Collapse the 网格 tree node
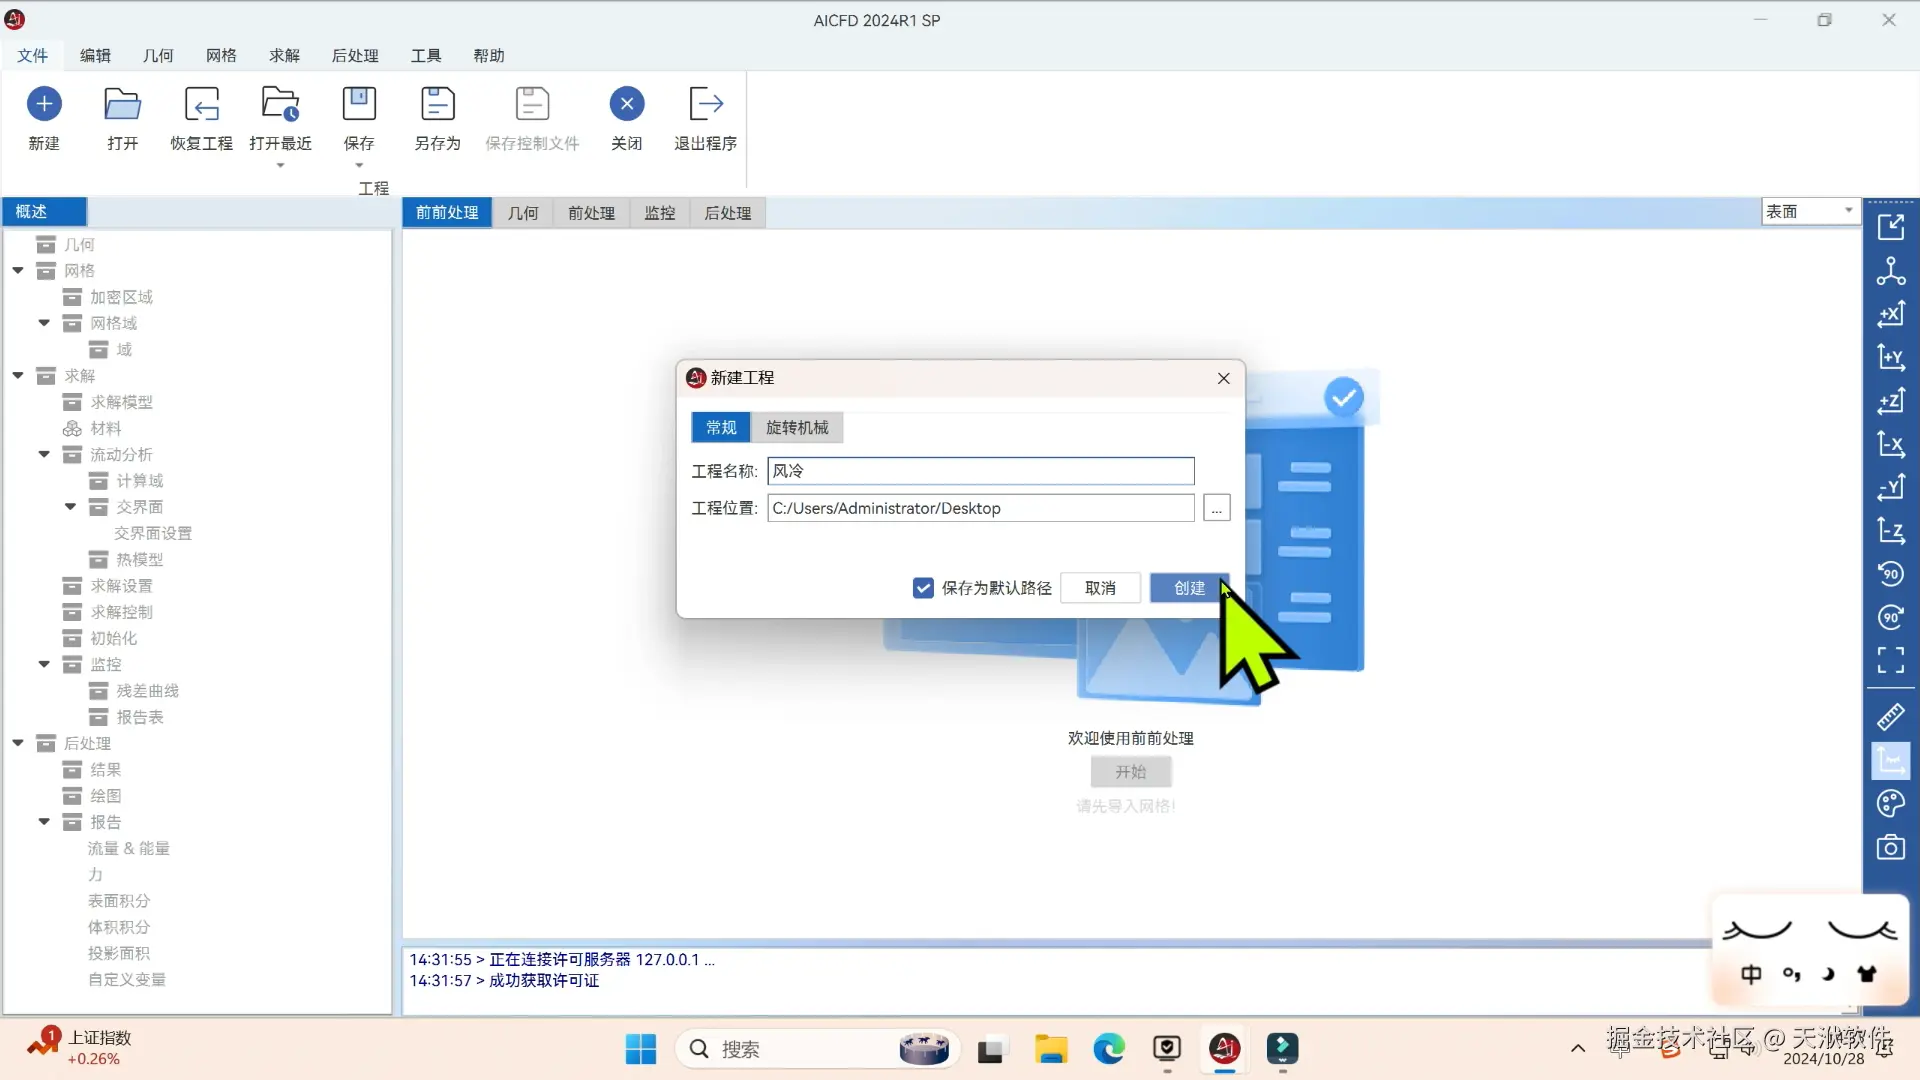This screenshot has height=1080, width=1920. point(18,271)
